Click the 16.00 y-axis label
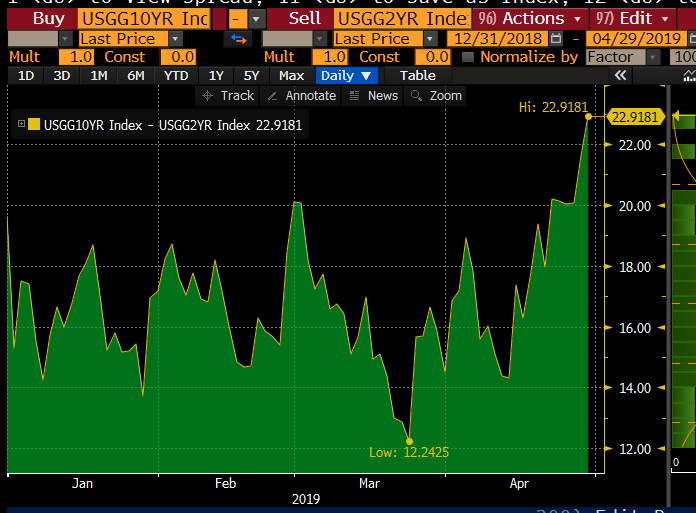The height and width of the screenshot is (513, 696). click(635, 328)
